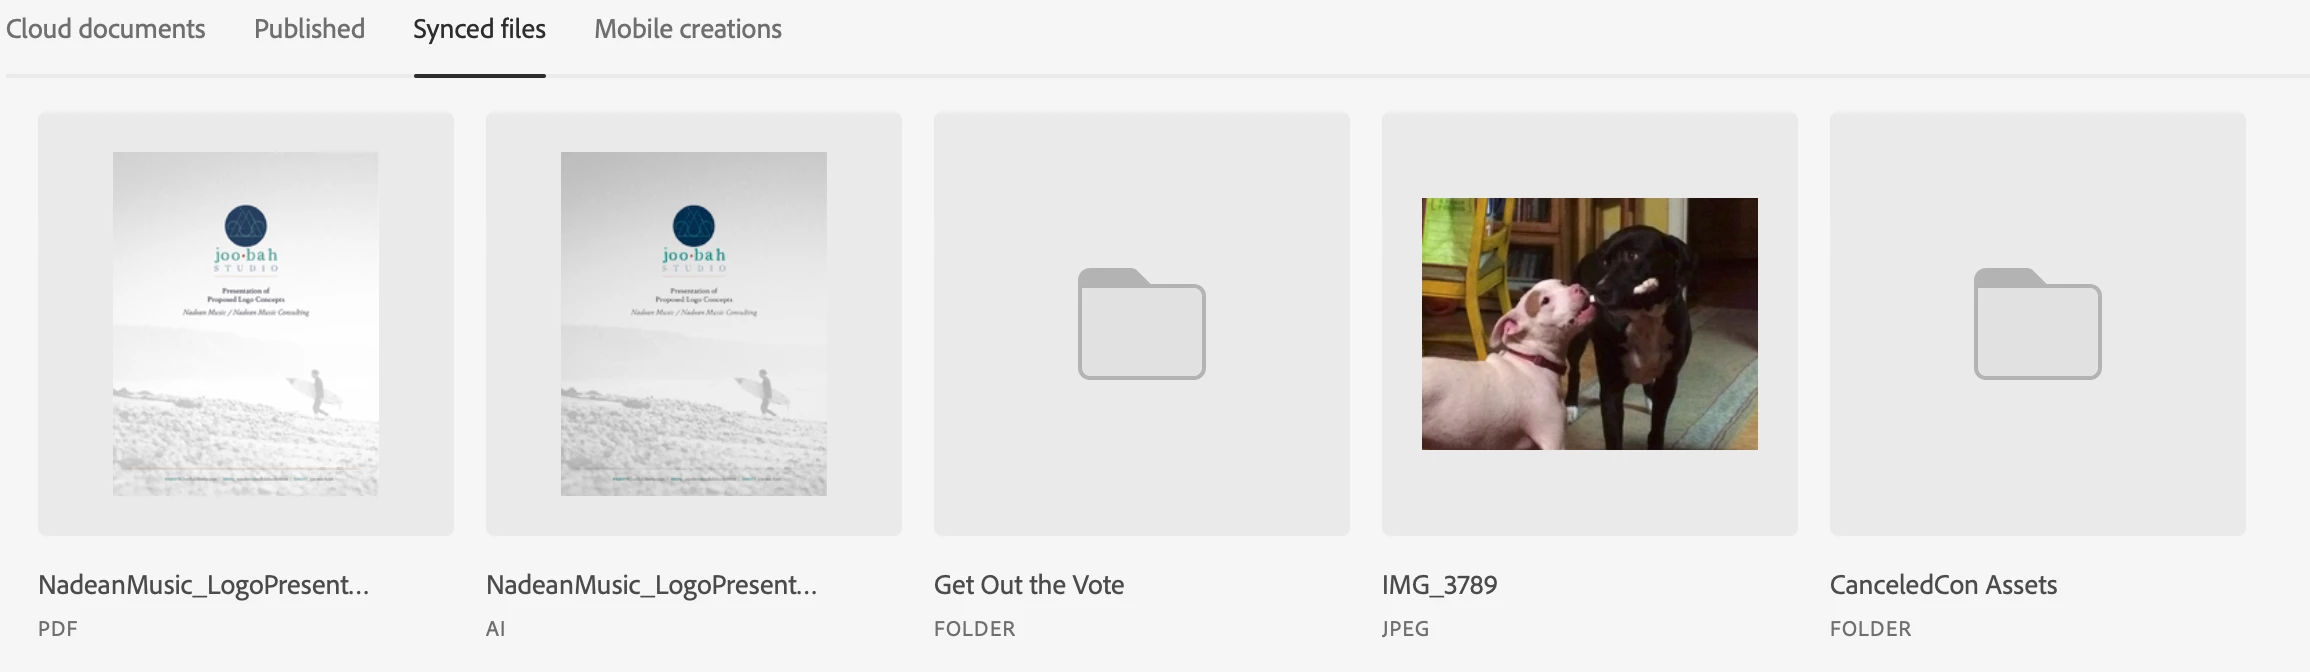This screenshot has height=672, width=2310.
Task: Open the IMG_3789 dog photo thumbnail
Action: coord(1590,324)
